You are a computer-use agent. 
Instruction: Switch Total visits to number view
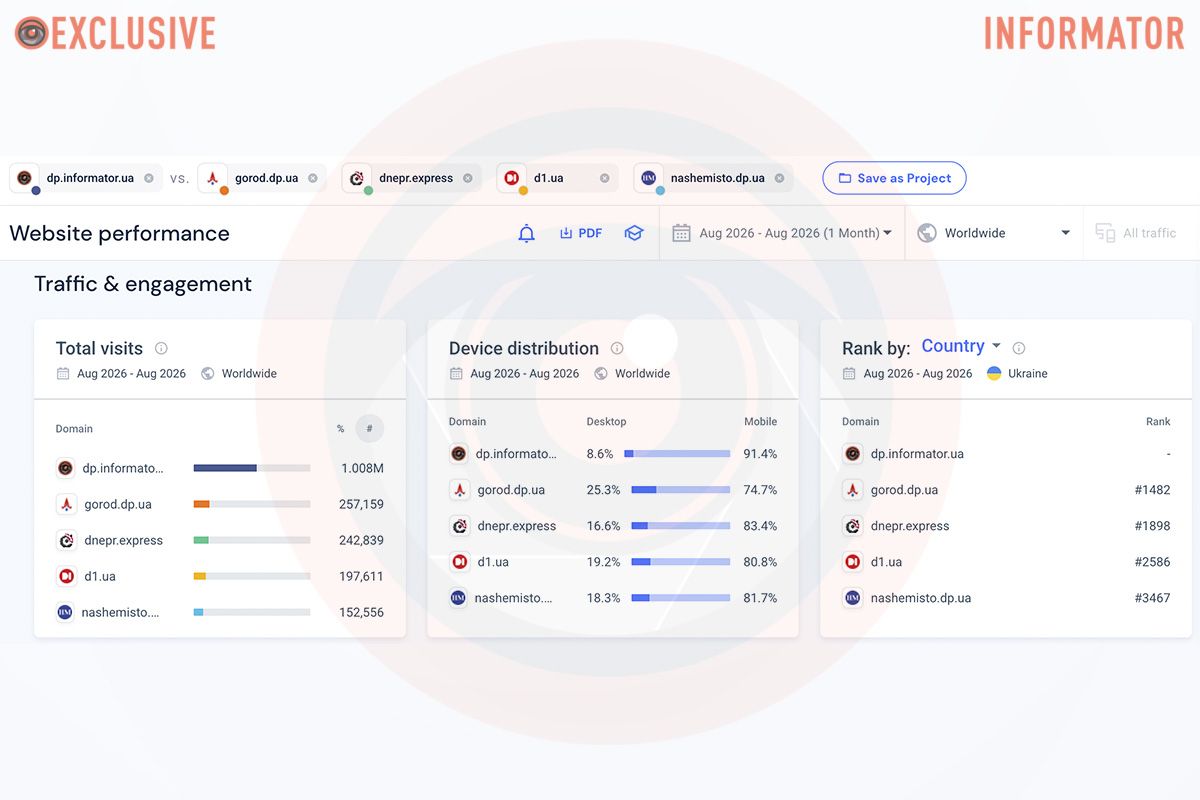click(x=369, y=428)
